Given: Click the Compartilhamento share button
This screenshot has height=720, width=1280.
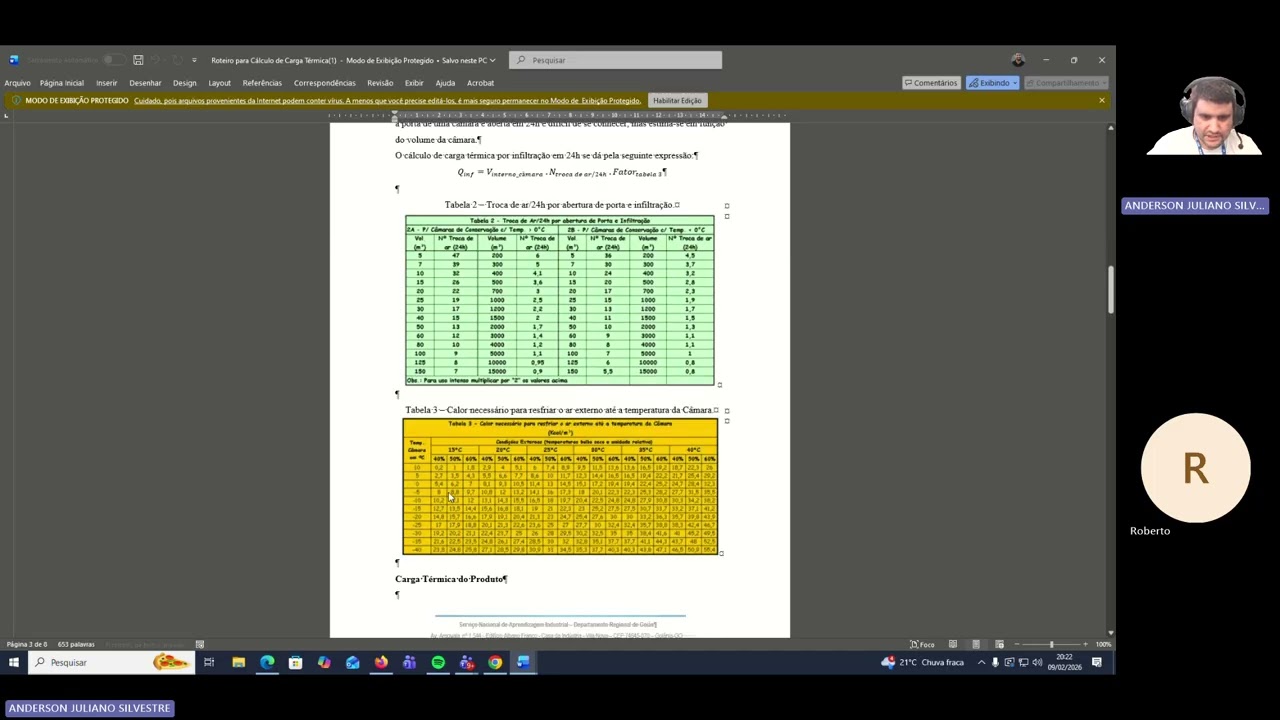Looking at the screenshot, I should coord(1066,83).
